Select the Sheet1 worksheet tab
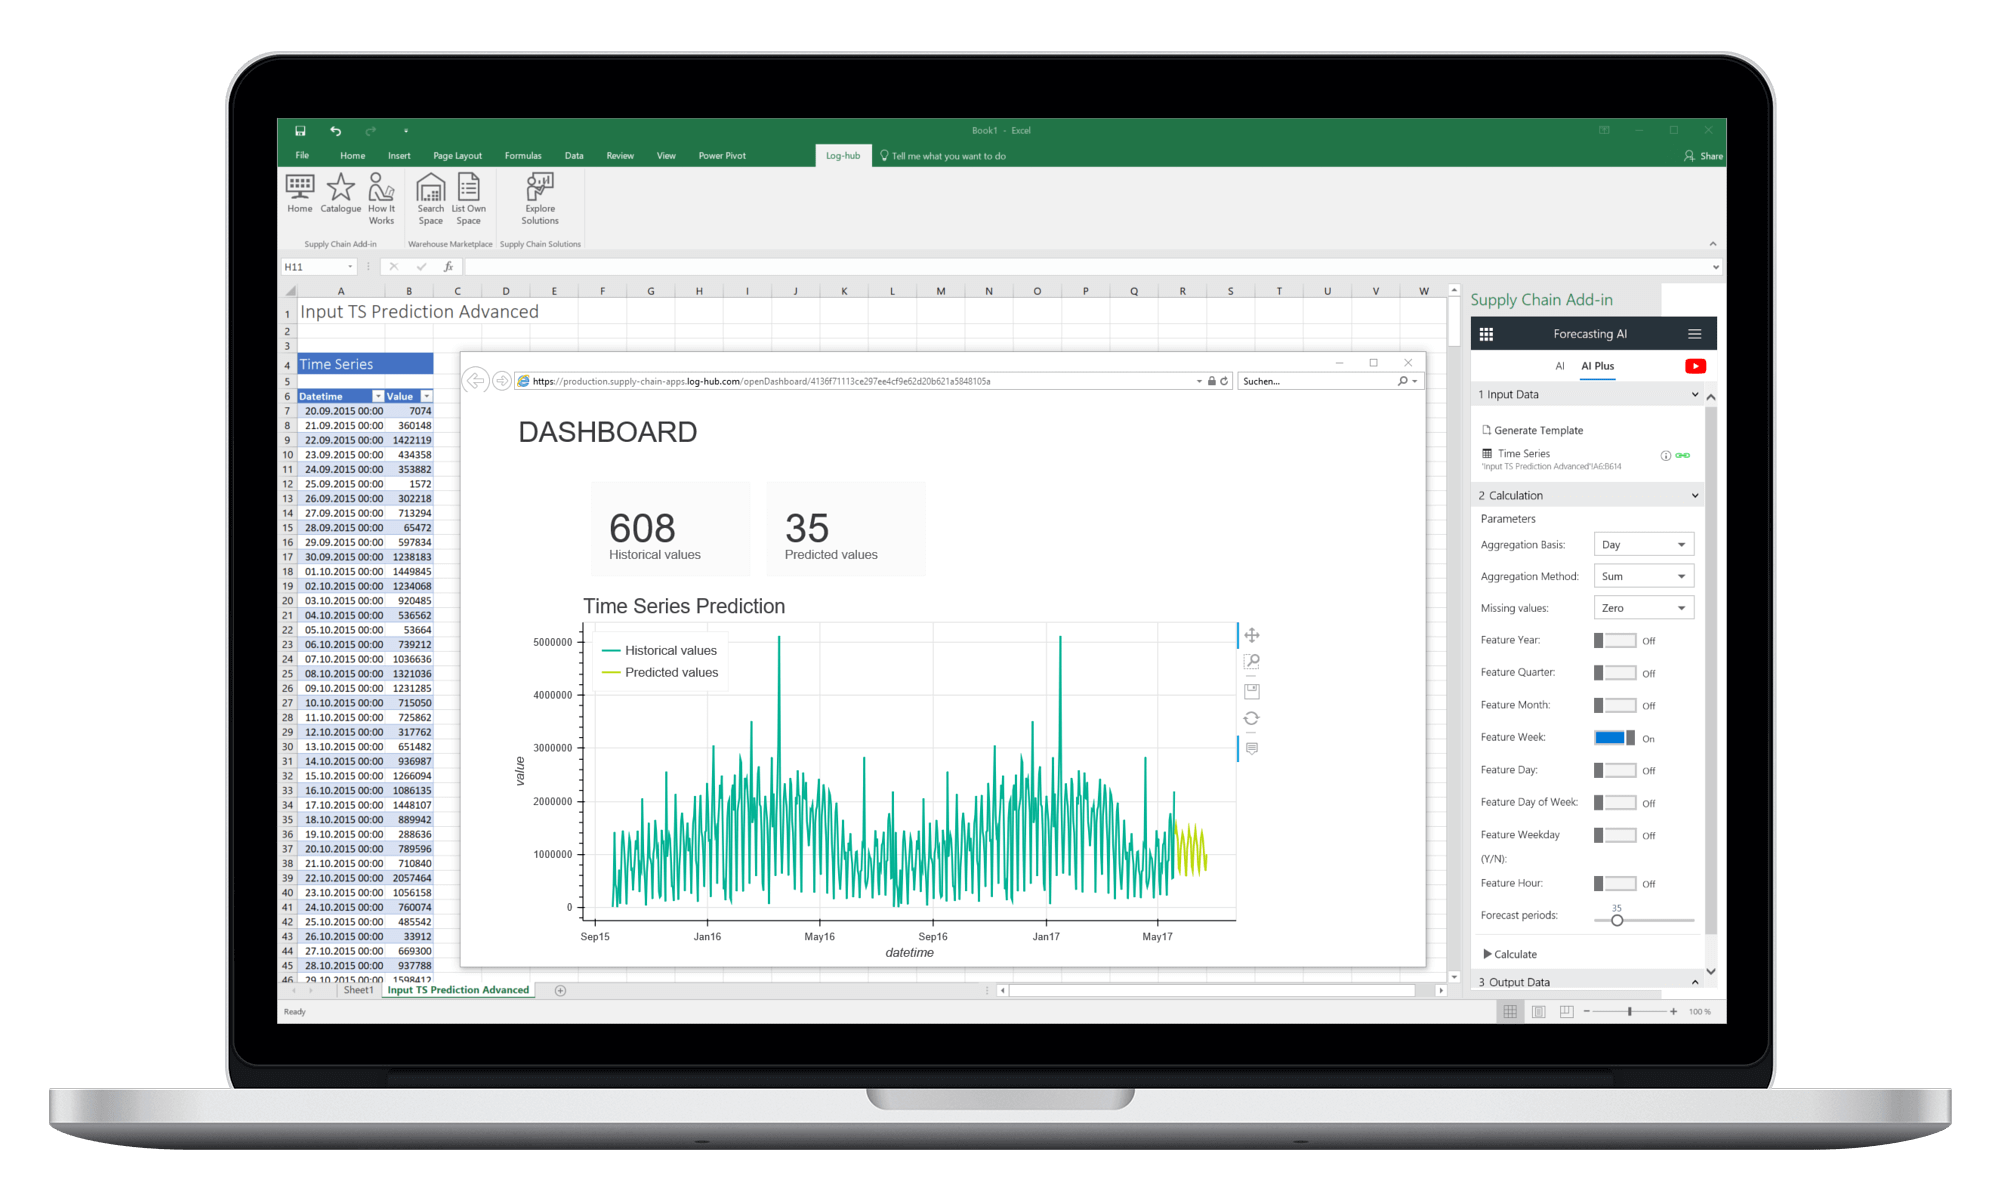The height and width of the screenshot is (1200, 2000). click(x=358, y=990)
